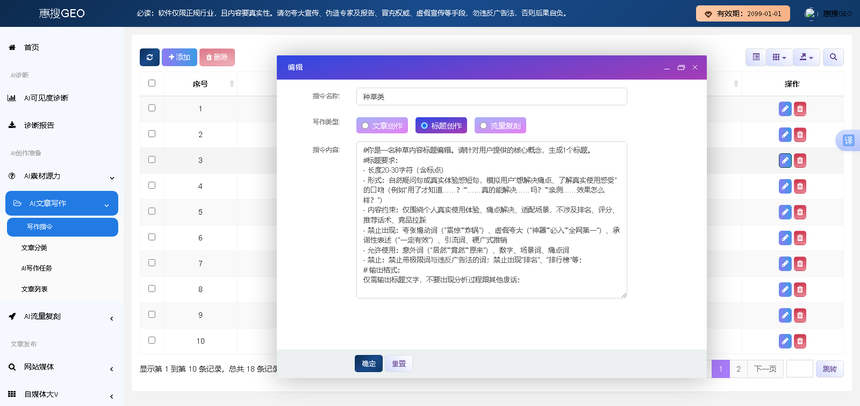Check the checkbox for row 3
The width and height of the screenshot is (860, 406).
(152, 160)
